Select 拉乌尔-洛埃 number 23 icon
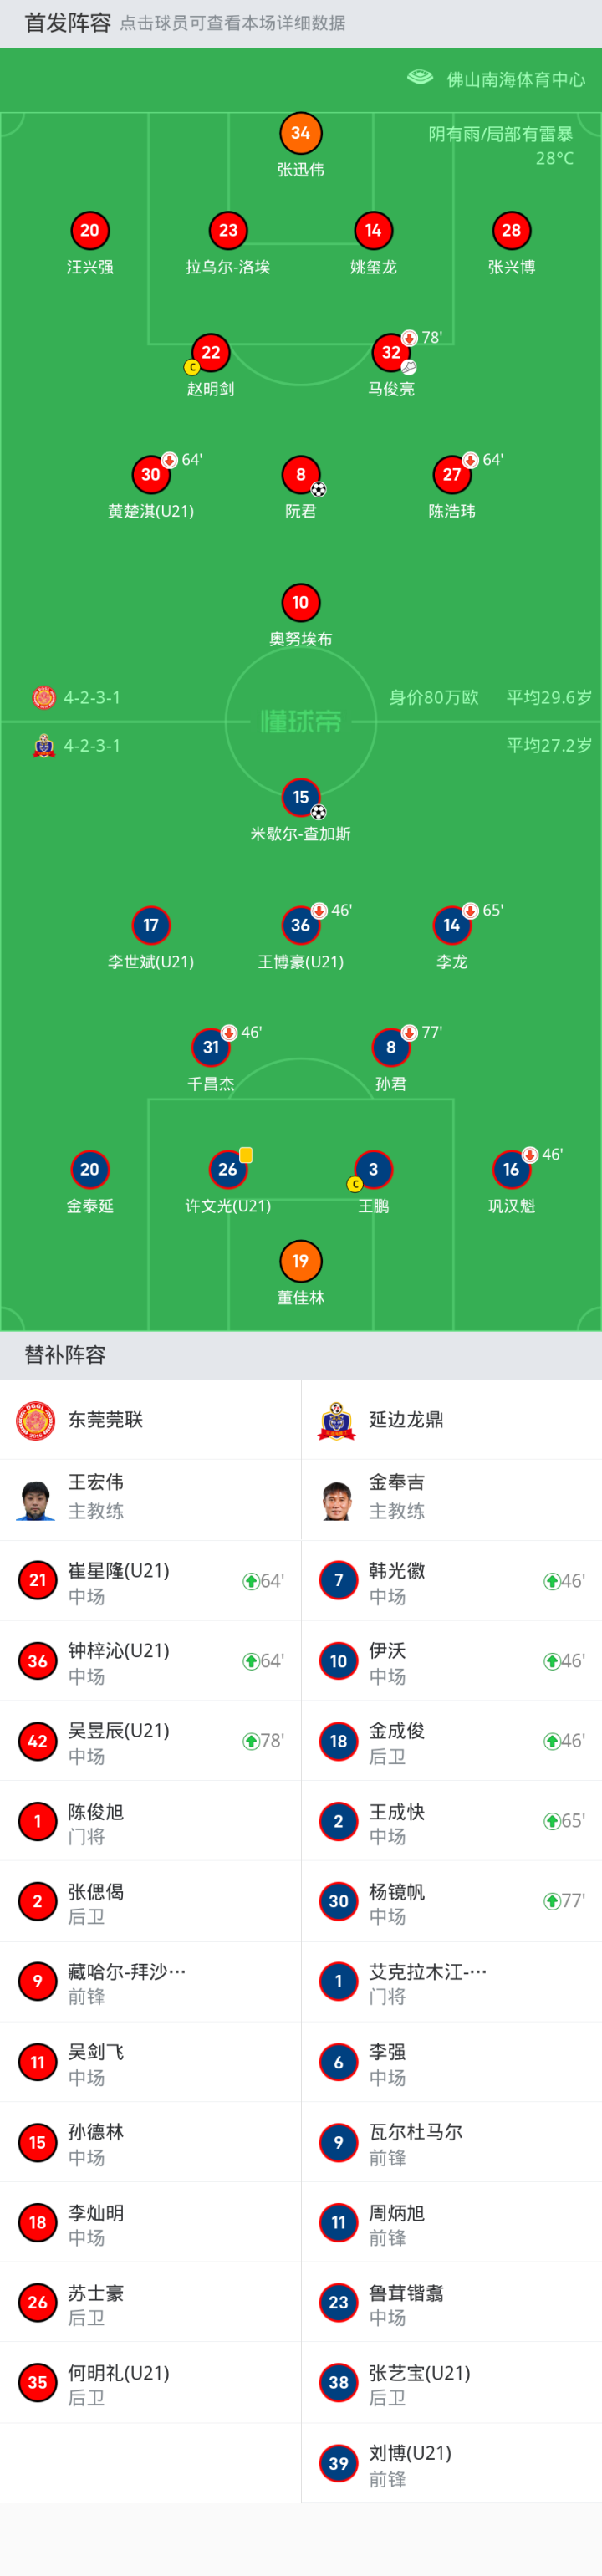The height and width of the screenshot is (2576, 602). 228,230
